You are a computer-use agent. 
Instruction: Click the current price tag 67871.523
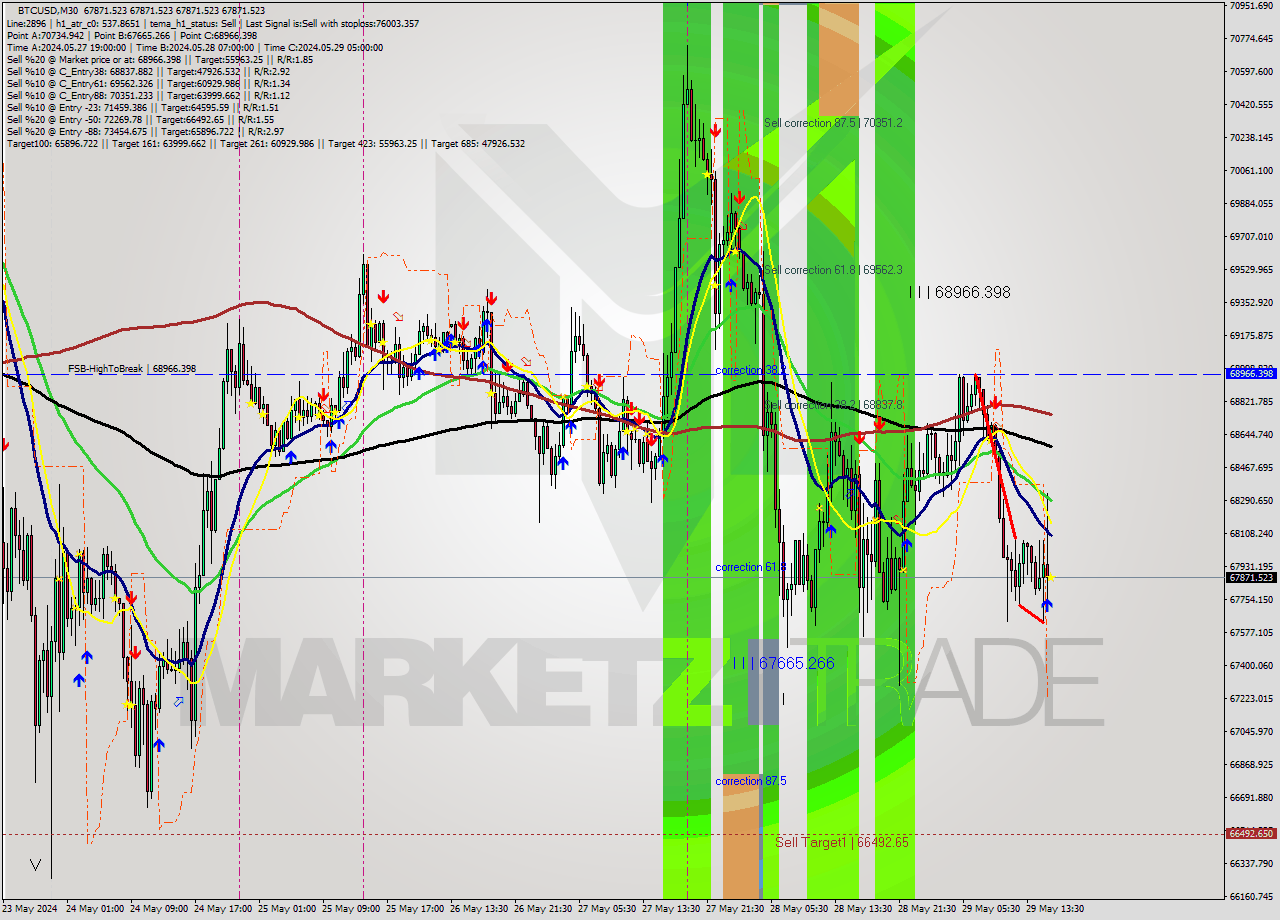[1251, 578]
